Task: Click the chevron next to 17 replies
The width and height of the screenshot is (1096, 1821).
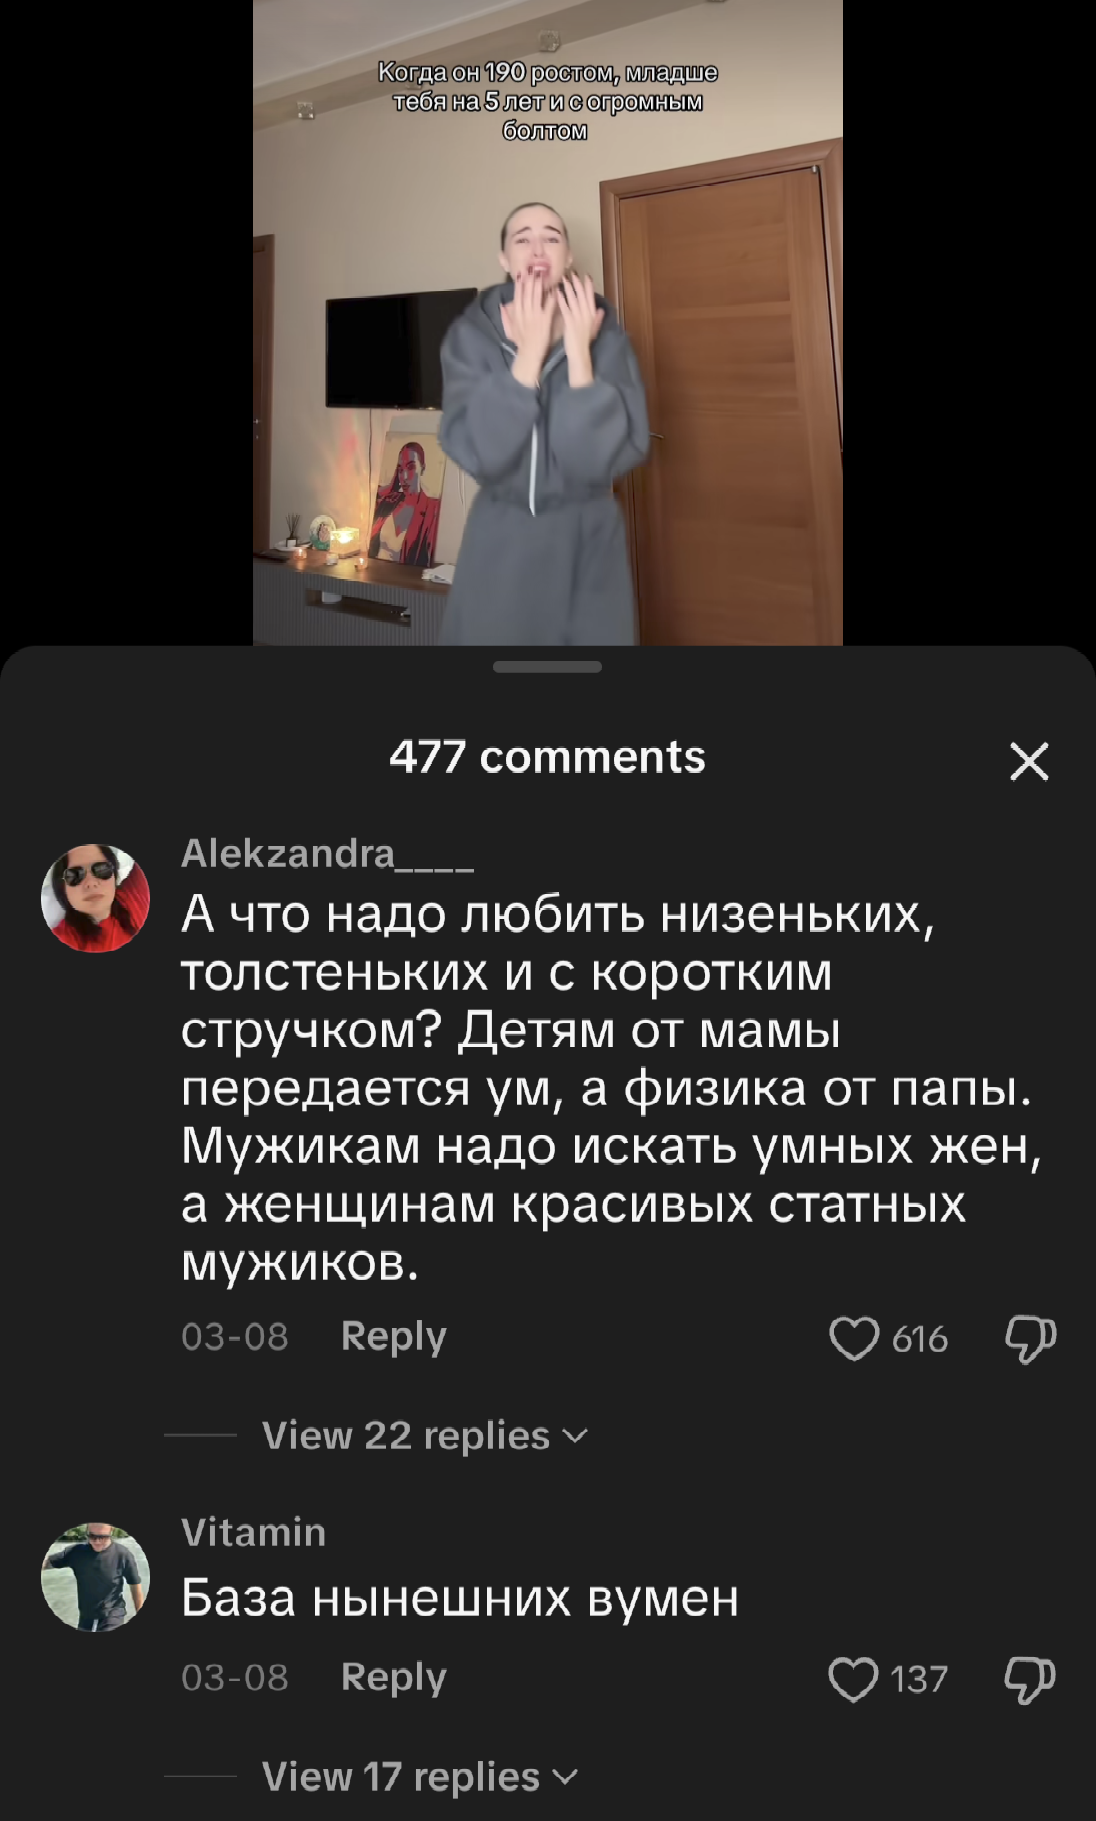Action: click(566, 1778)
